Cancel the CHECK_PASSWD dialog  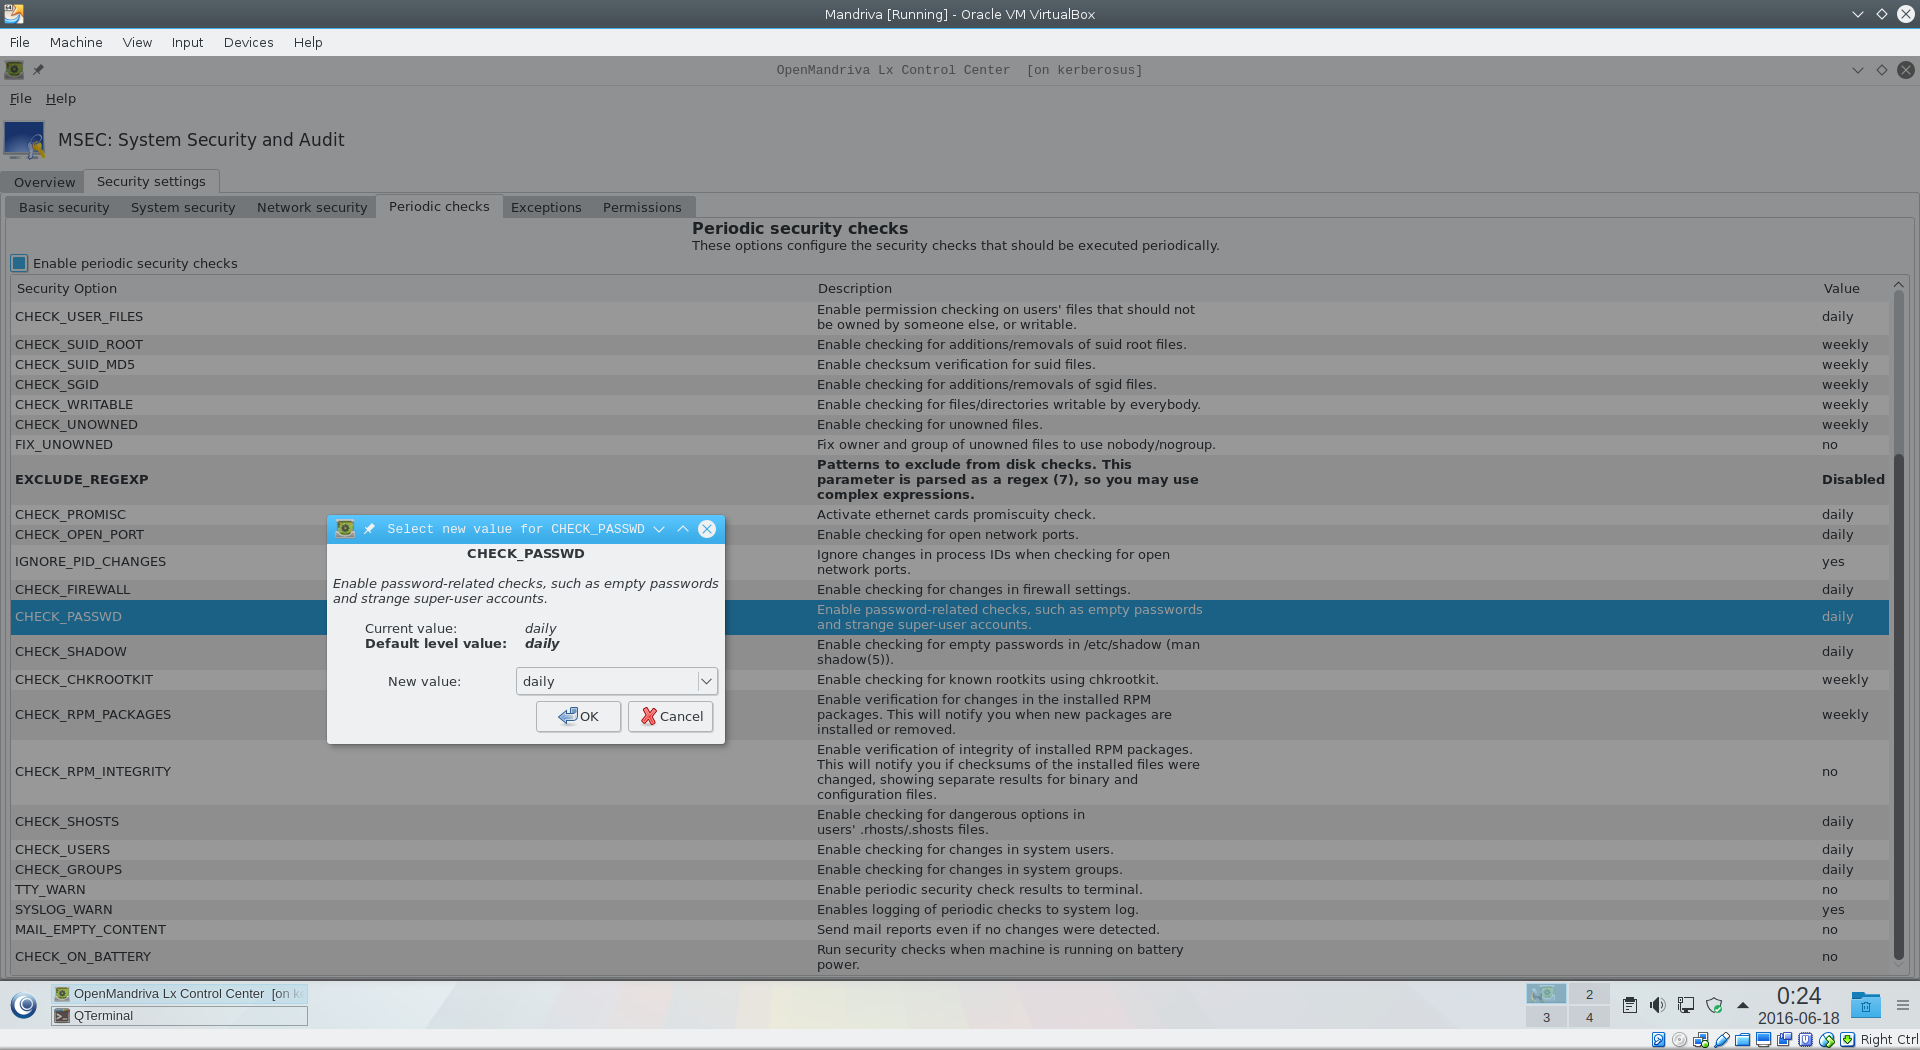[x=670, y=716]
